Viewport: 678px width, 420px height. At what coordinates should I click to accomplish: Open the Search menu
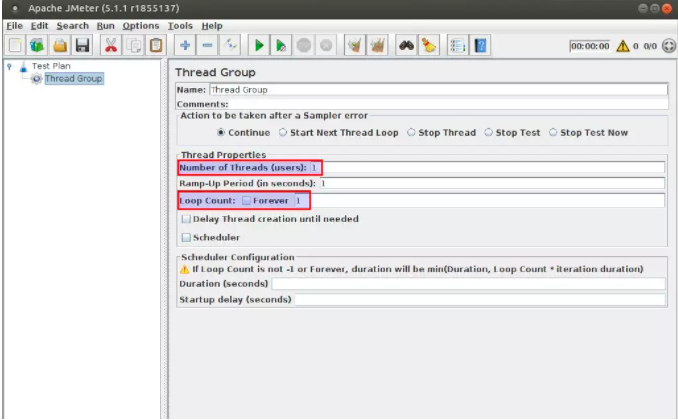click(x=73, y=26)
